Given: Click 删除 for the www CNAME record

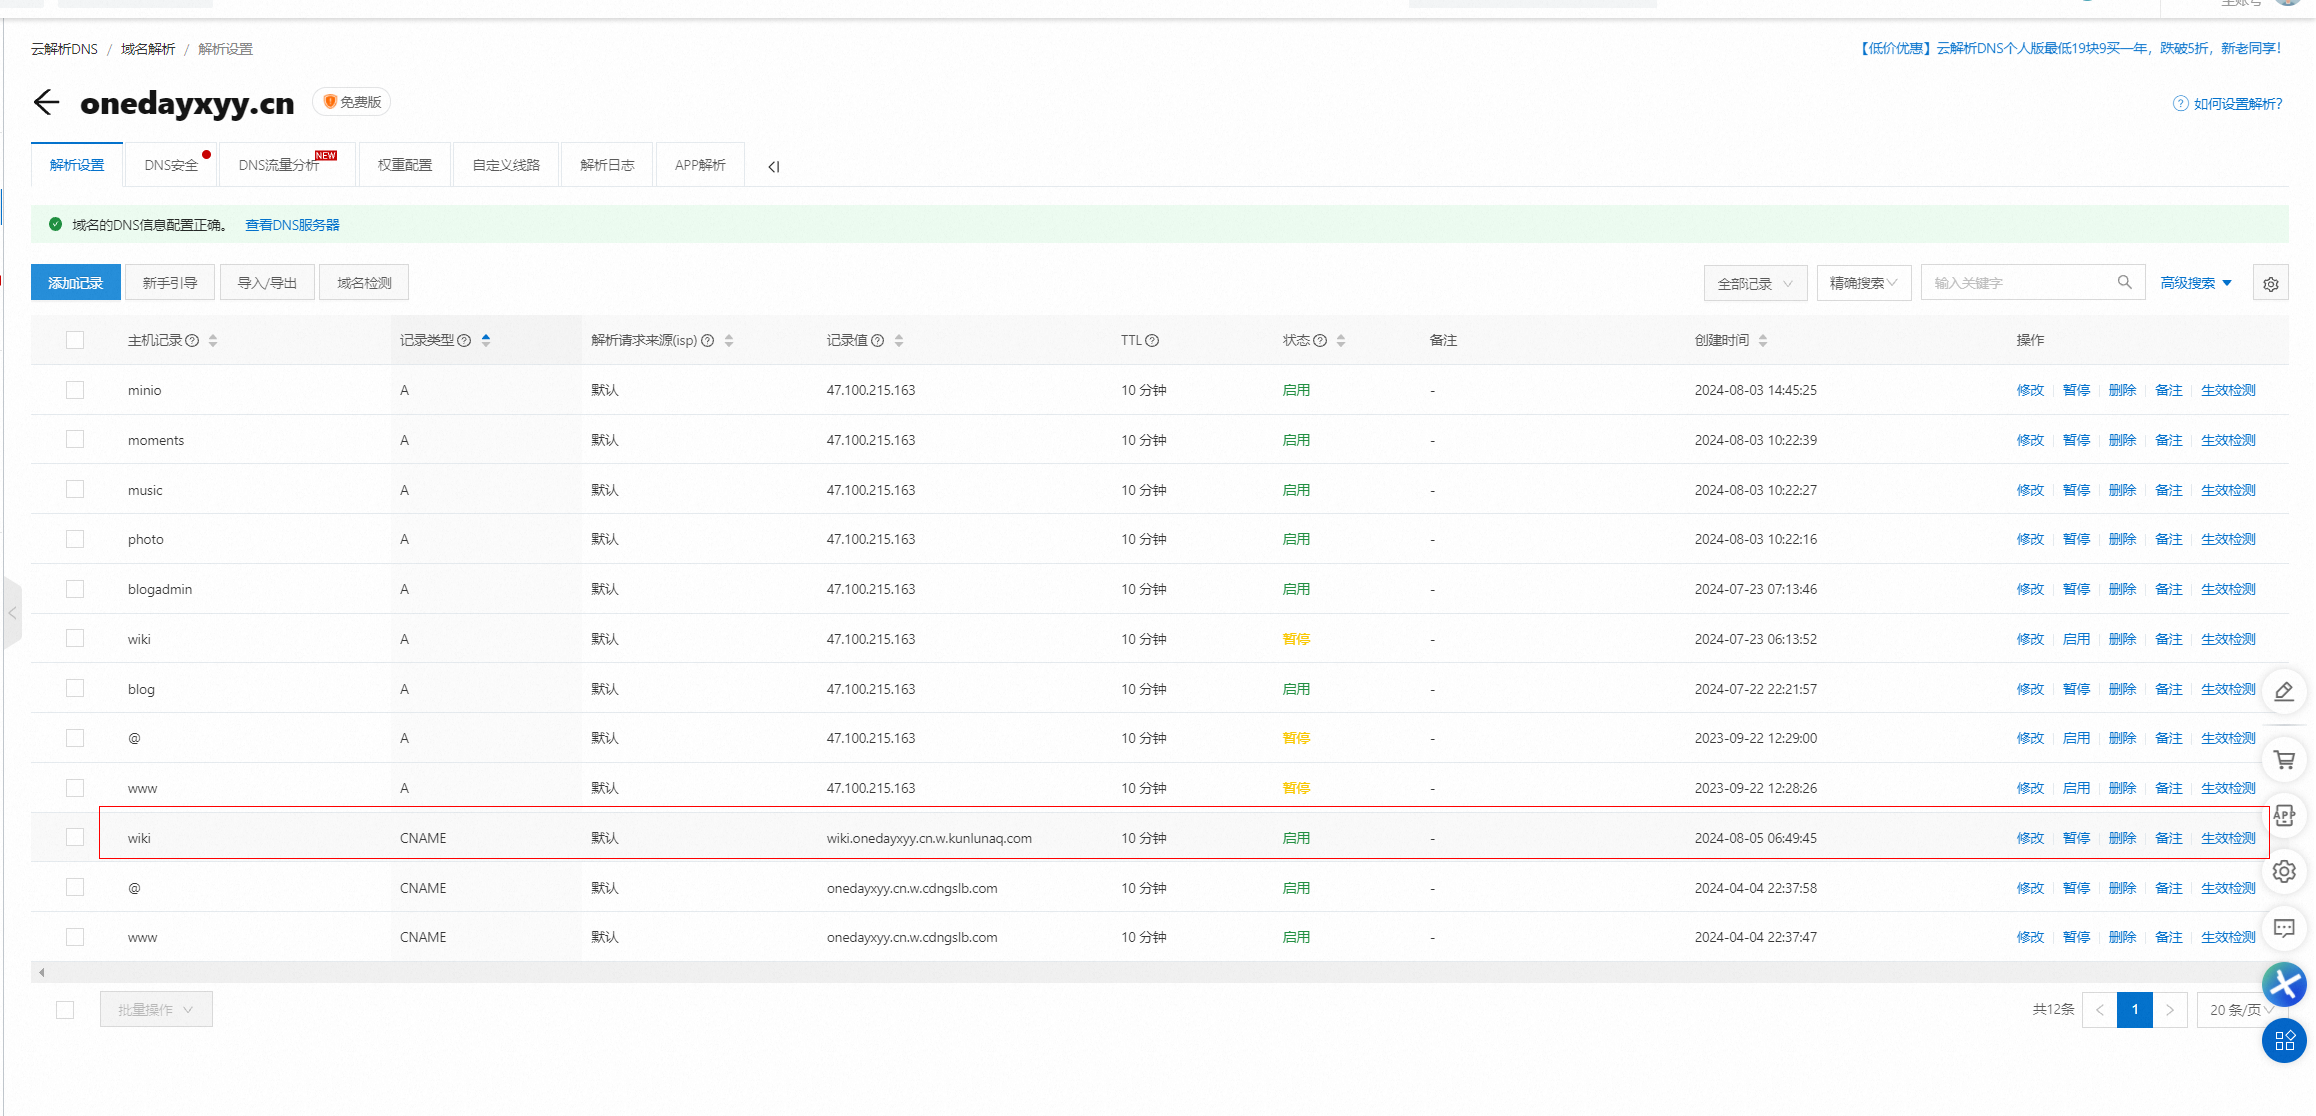Looking at the screenshot, I should click(x=2122, y=937).
